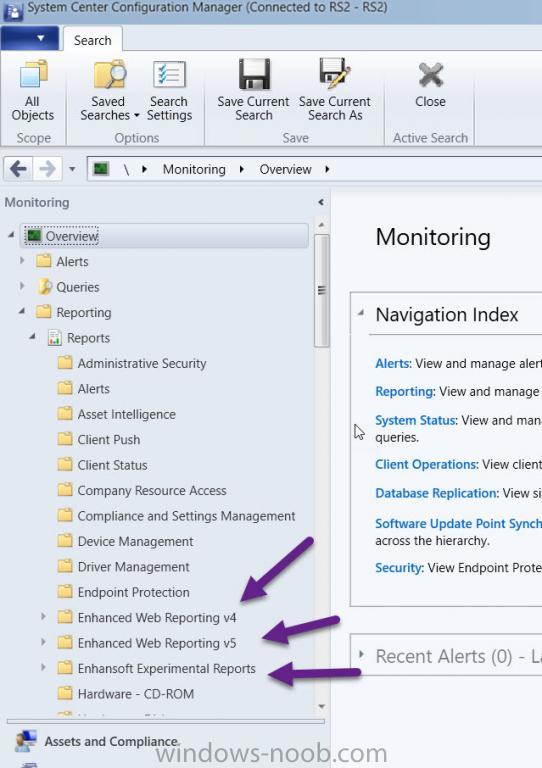
Task: Click Save Current Search As
Action: (x=335, y=91)
